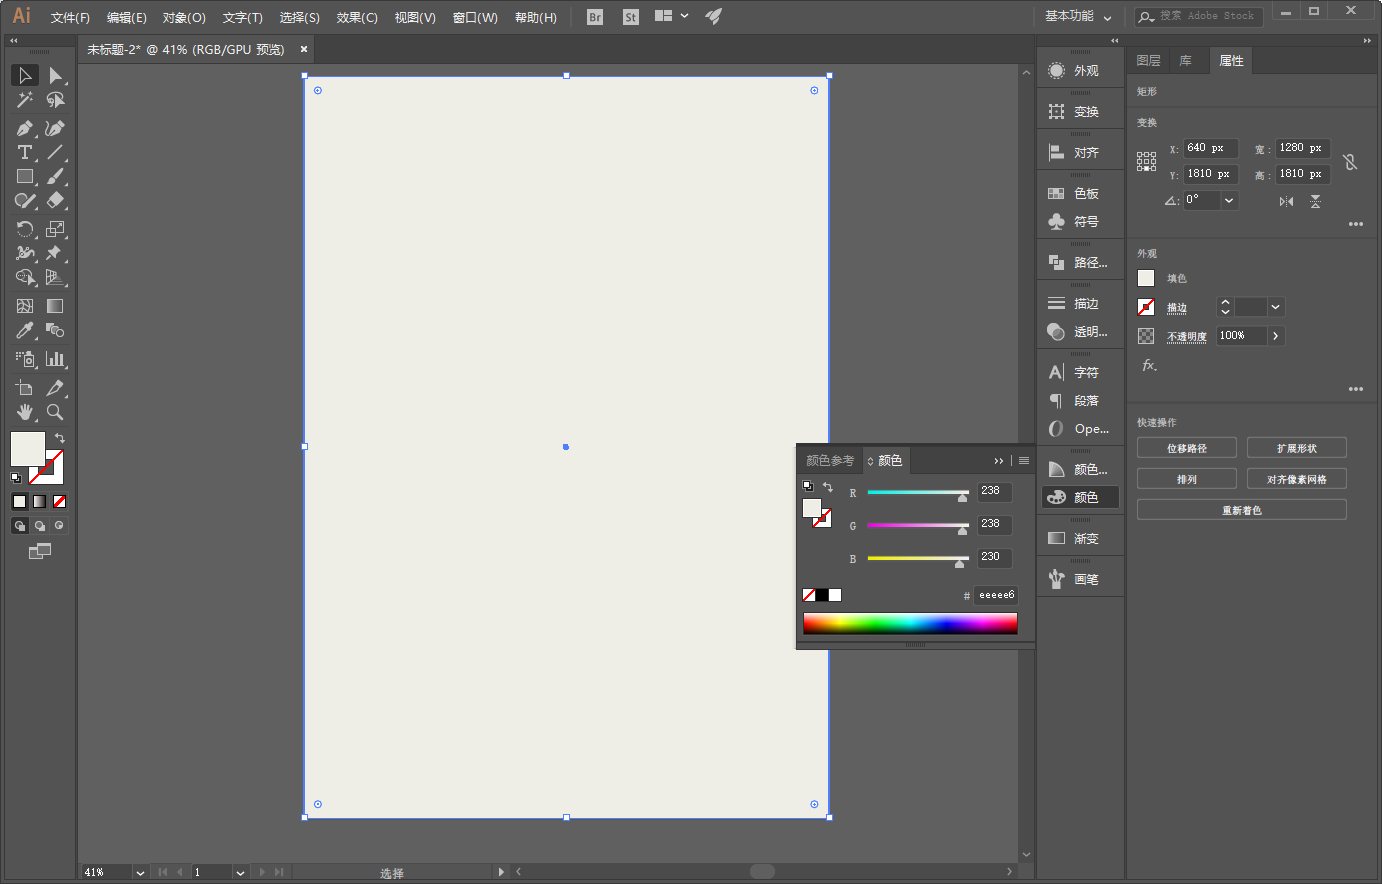
Task: Reset to default fill and stroke
Action: pyautogui.click(x=16, y=478)
